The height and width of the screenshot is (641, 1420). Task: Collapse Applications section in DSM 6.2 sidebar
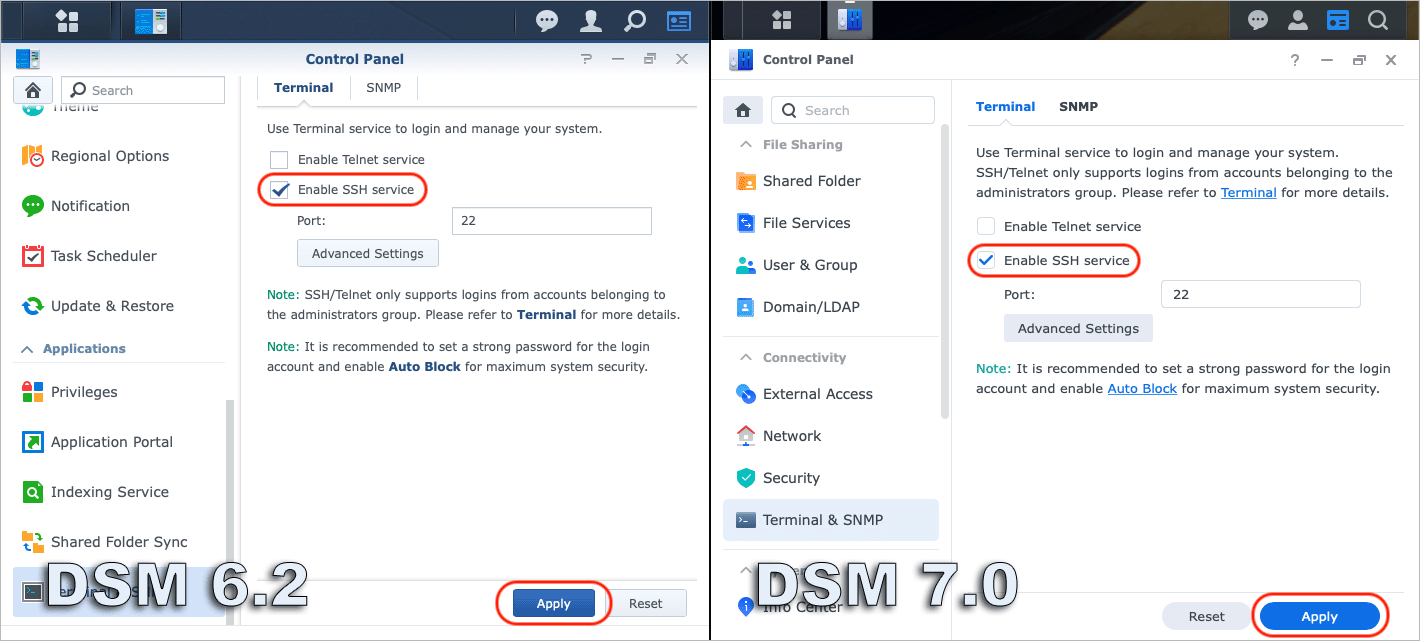point(27,349)
